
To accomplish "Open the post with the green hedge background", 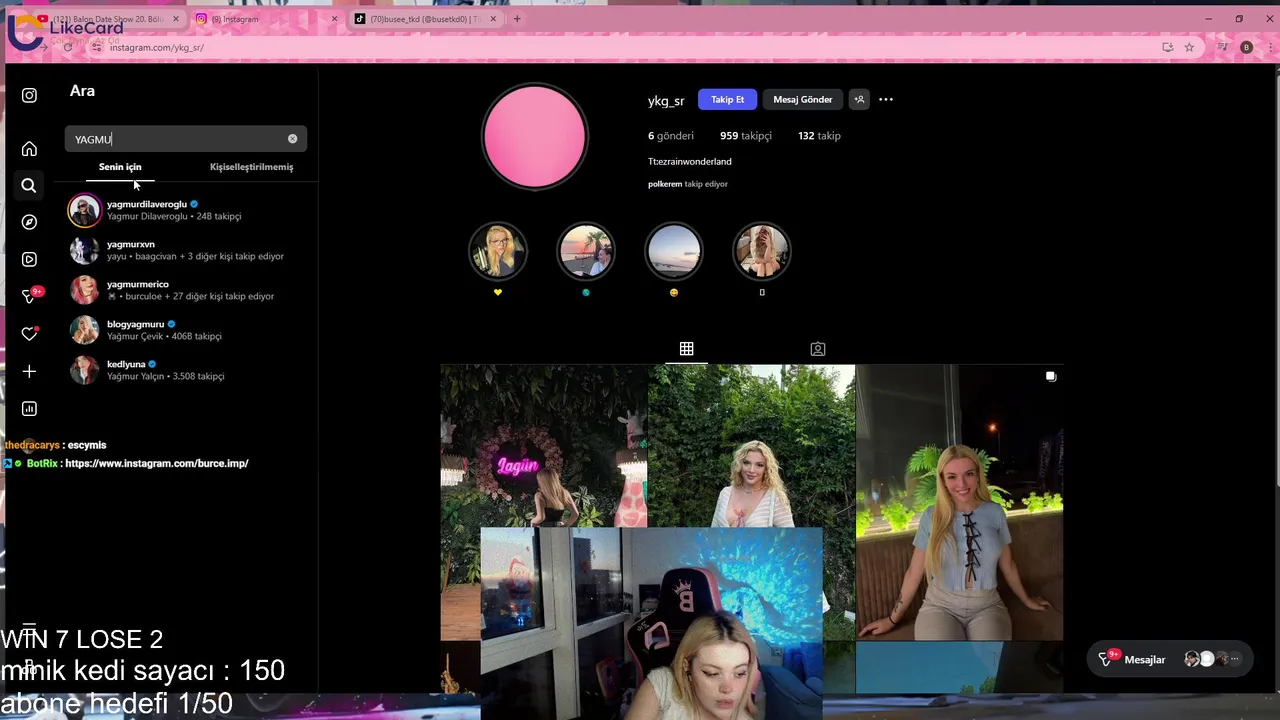I will pyautogui.click(x=751, y=445).
